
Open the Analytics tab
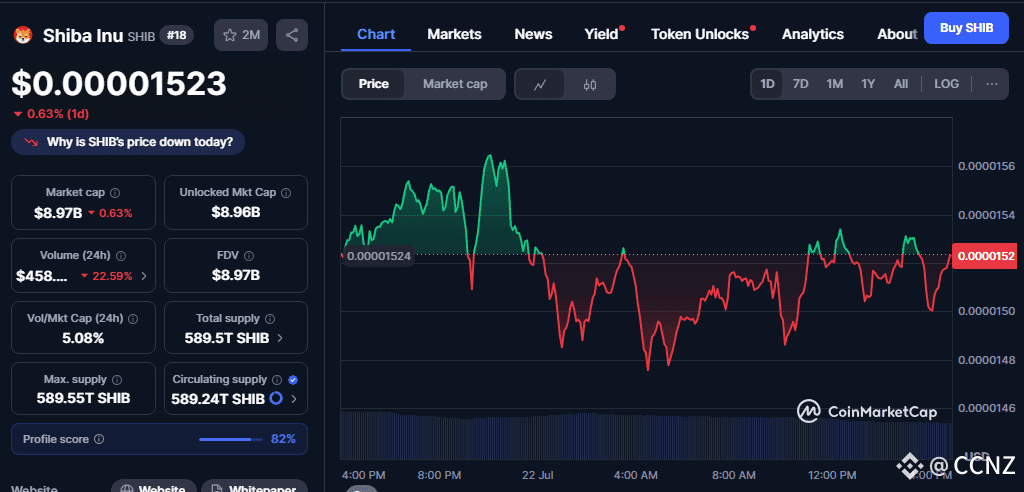pyautogui.click(x=812, y=34)
